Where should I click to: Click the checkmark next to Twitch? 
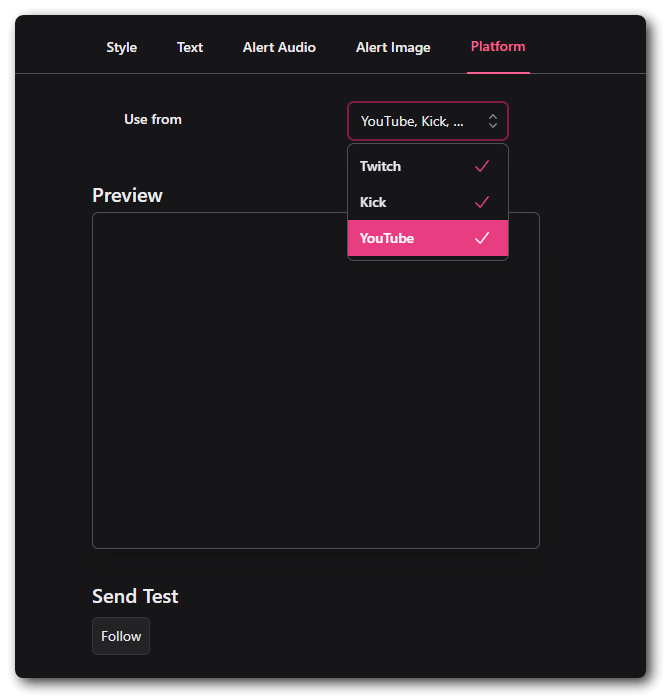[x=482, y=166]
